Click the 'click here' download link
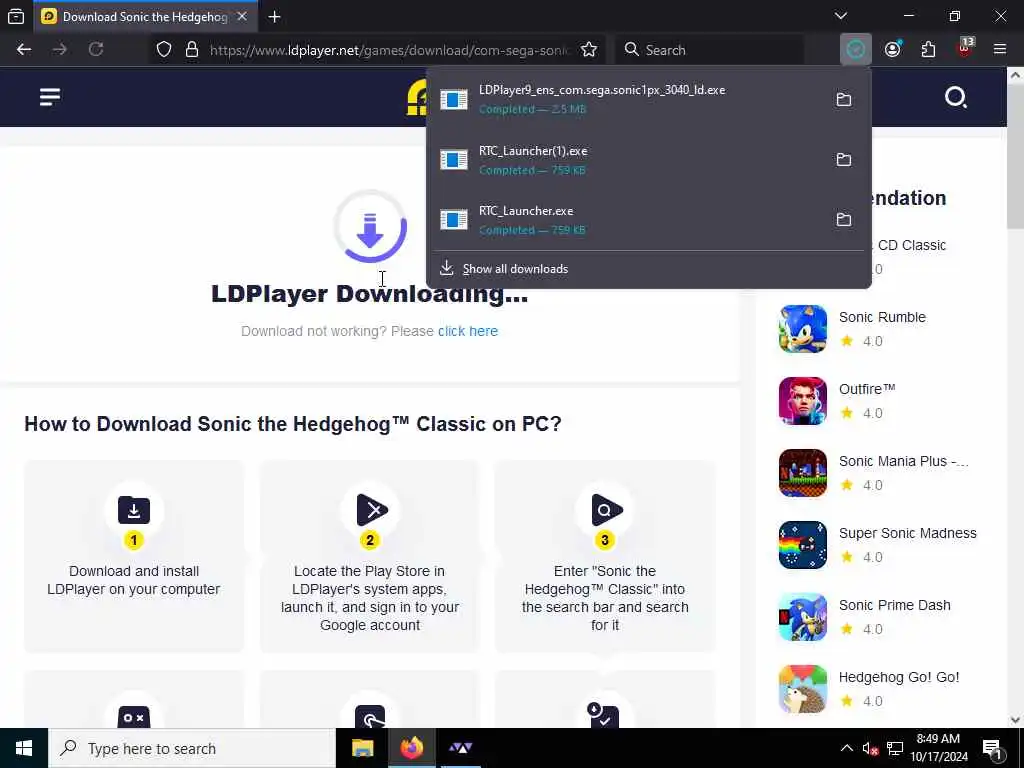Image resolution: width=1024 pixels, height=768 pixels. point(468,331)
